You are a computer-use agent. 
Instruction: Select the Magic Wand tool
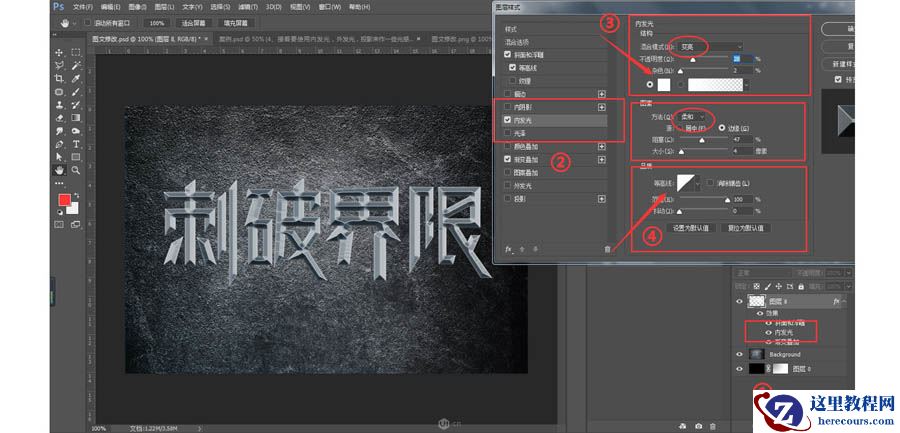[76, 65]
